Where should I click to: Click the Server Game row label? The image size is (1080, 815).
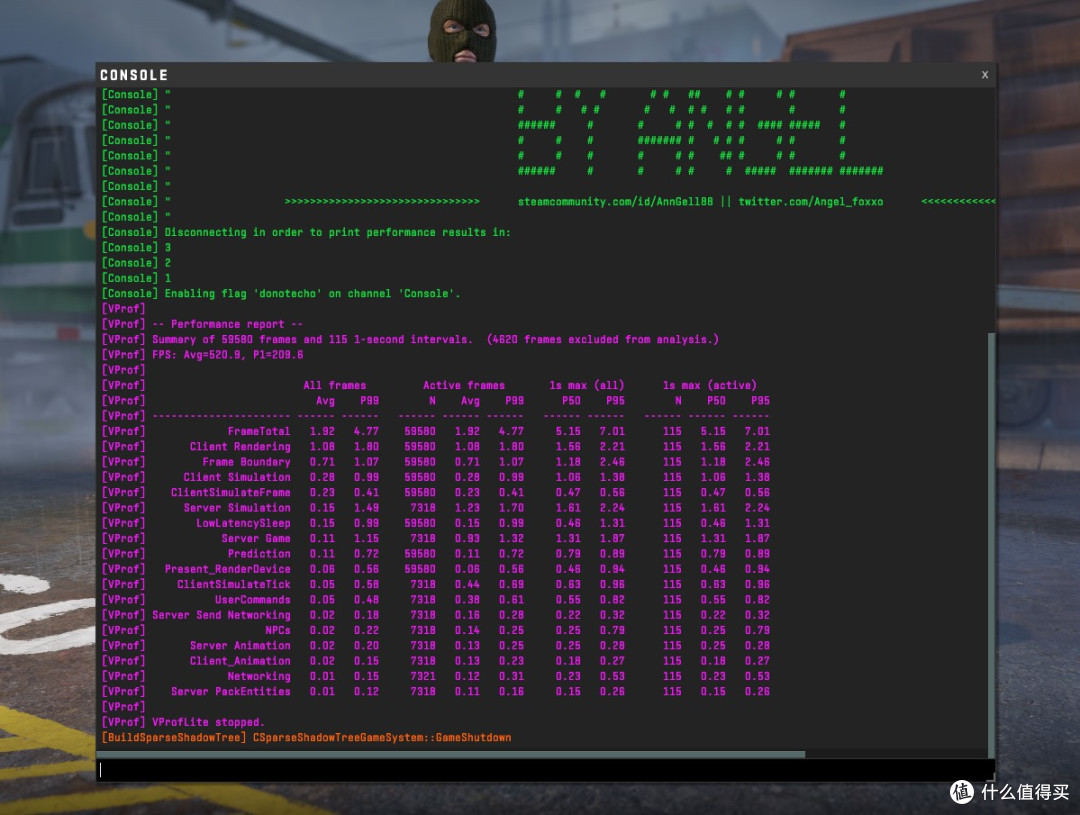point(256,538)
